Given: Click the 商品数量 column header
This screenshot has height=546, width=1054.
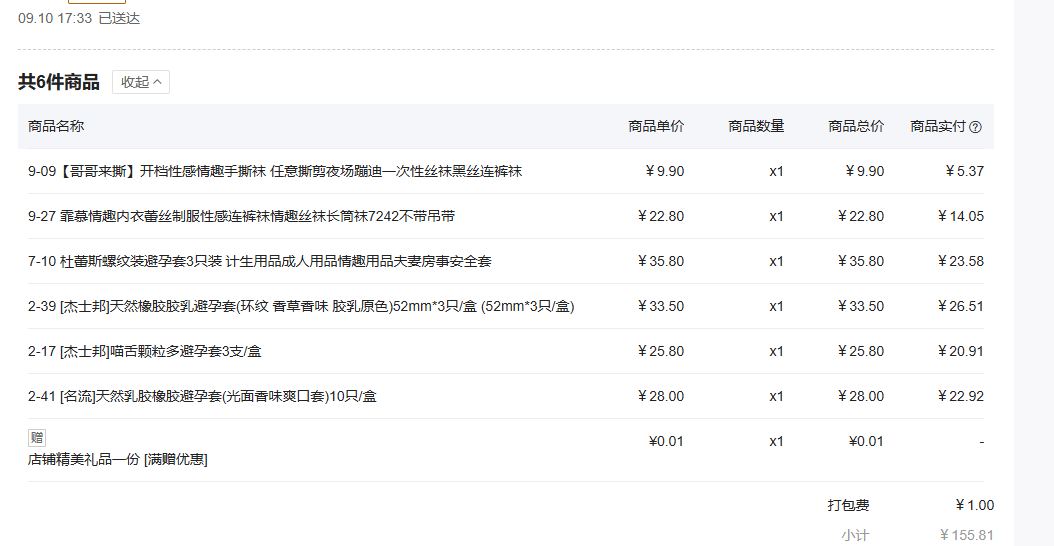Looking at the screenshot, I should click(x=756, y=126).
